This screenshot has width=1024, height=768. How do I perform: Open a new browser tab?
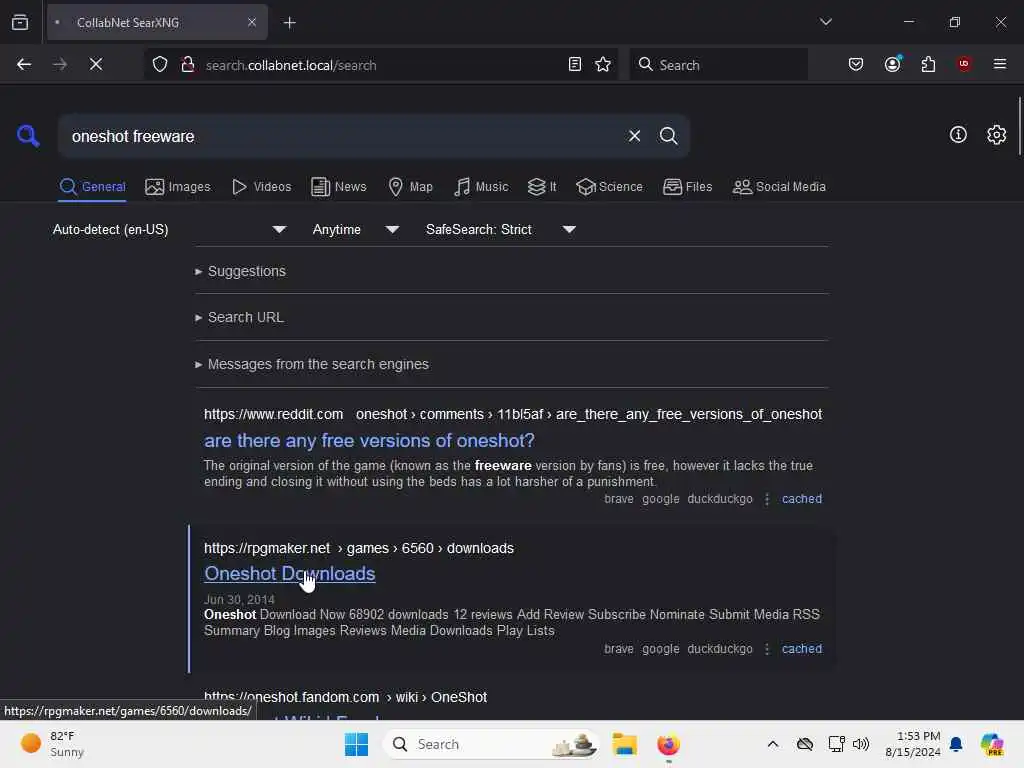(x=289, y=23)
